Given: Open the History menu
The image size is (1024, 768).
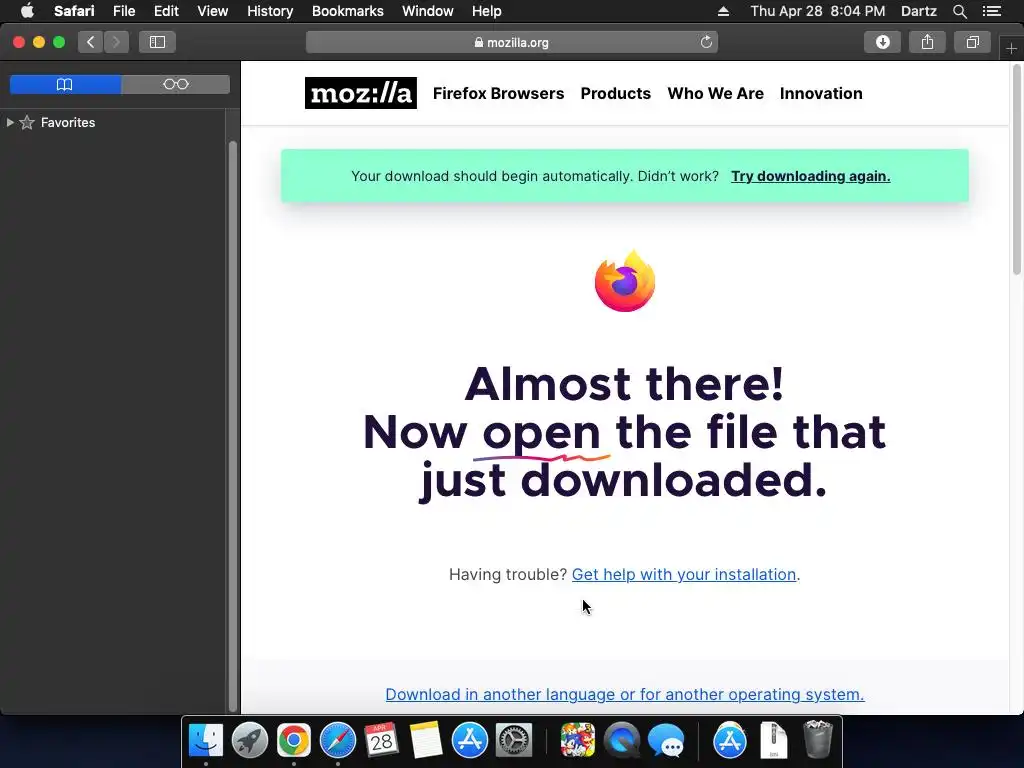Looking at the screenshot, I should click(270, 11).
